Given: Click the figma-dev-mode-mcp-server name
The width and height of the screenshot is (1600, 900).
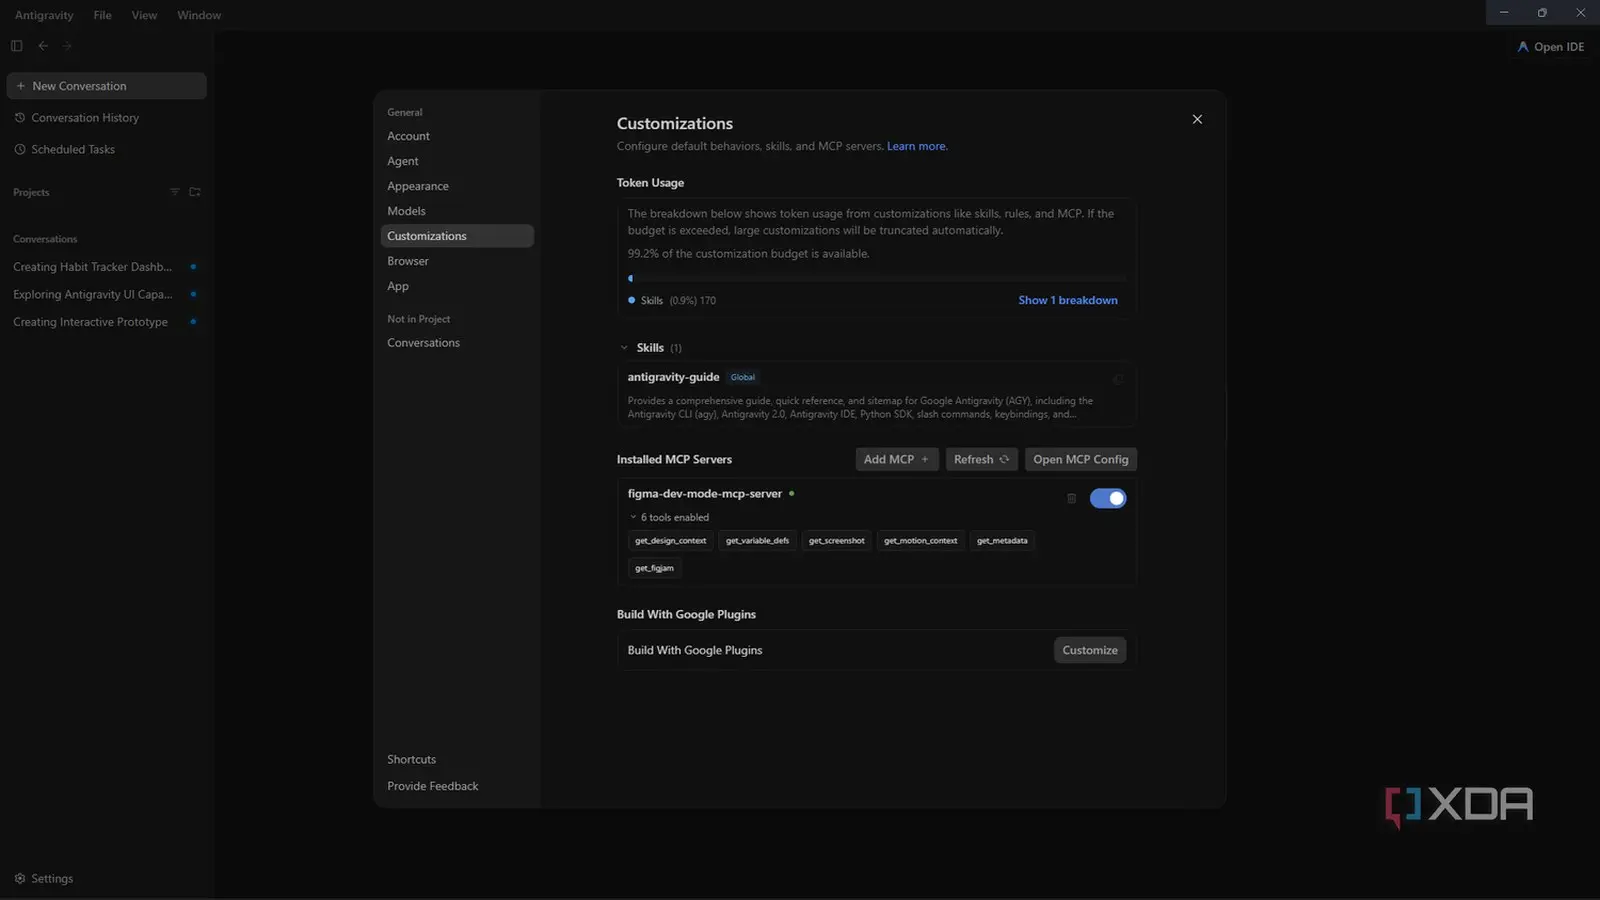Looking at the screenshot, I should click(x=705, y=494).
